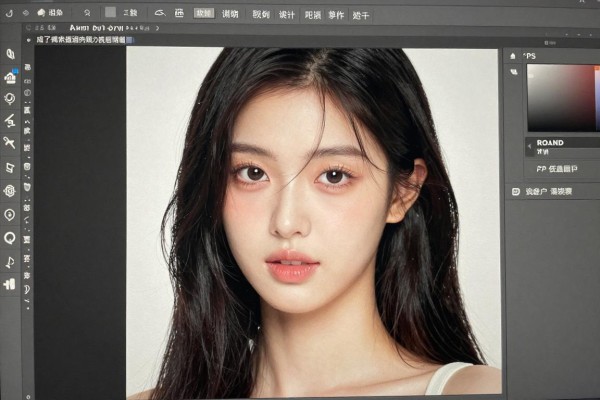Click the grid icon before the highlighted tab

click(x=179, y=13)
